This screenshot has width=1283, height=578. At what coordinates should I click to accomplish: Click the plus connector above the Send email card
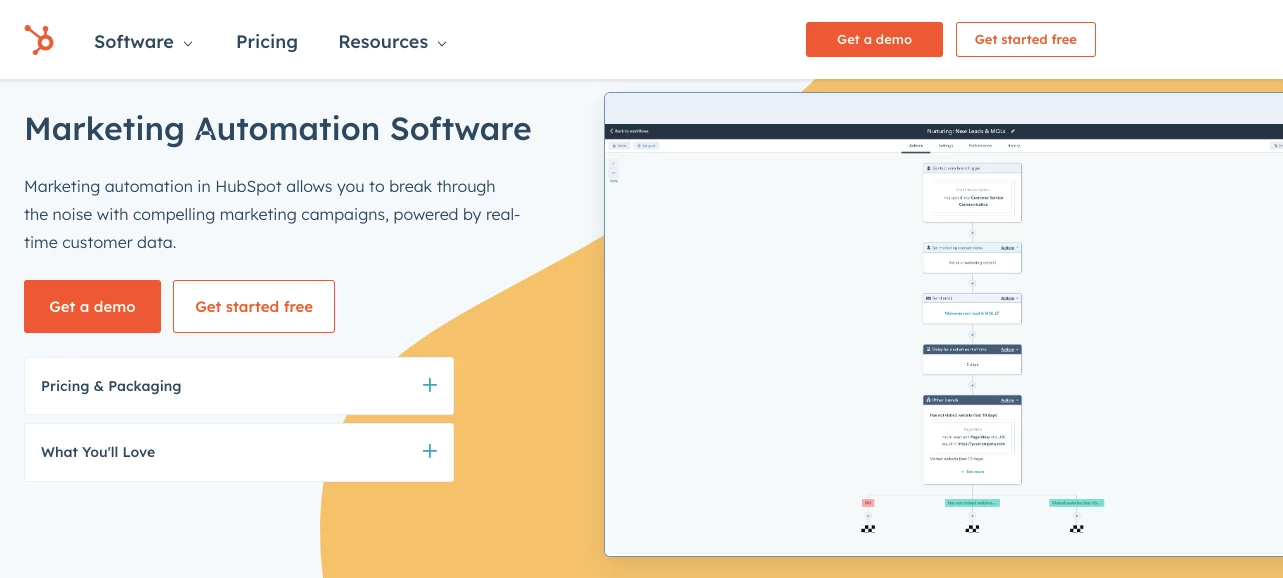[x=972, y=283]
